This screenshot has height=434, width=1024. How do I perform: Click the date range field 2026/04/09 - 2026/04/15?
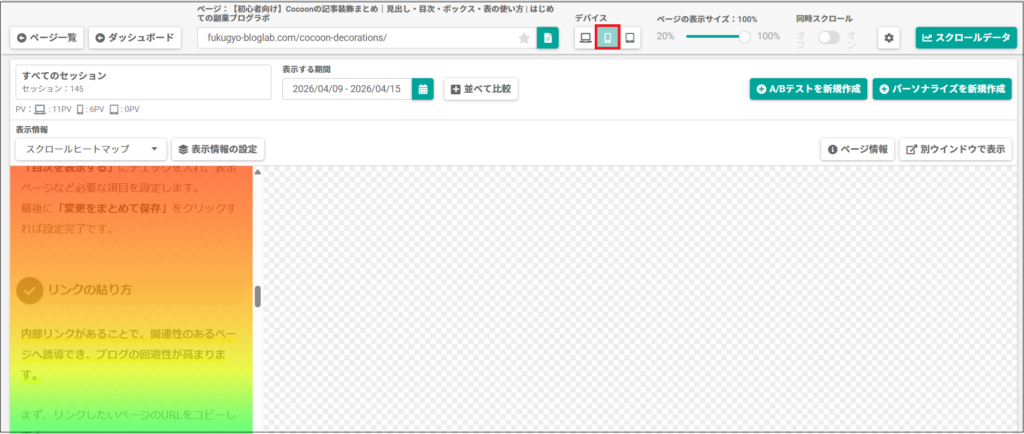(x=347, y=89)
